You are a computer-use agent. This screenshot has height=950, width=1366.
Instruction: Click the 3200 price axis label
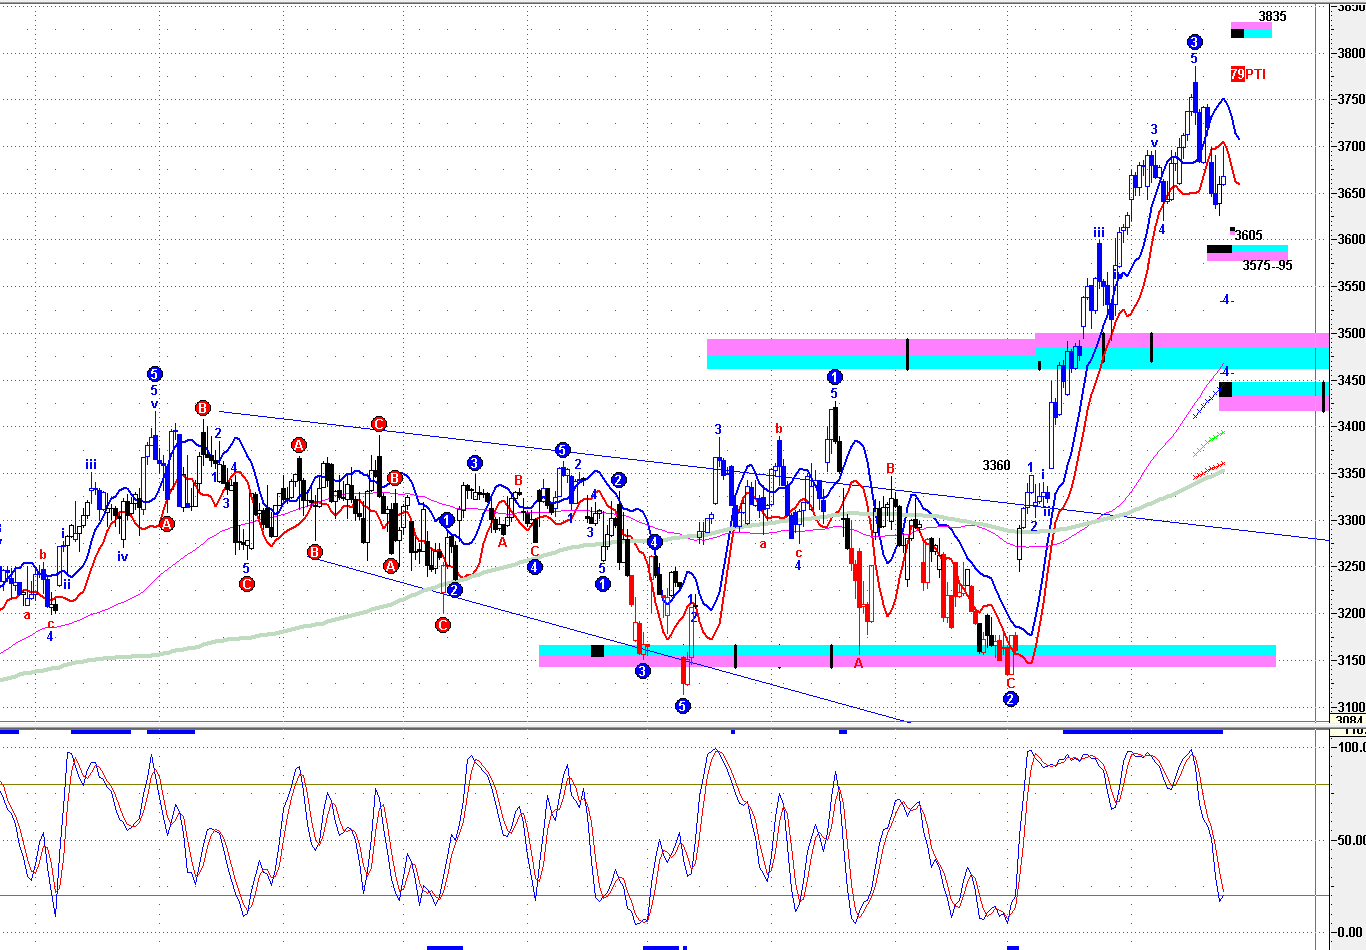1350,614
